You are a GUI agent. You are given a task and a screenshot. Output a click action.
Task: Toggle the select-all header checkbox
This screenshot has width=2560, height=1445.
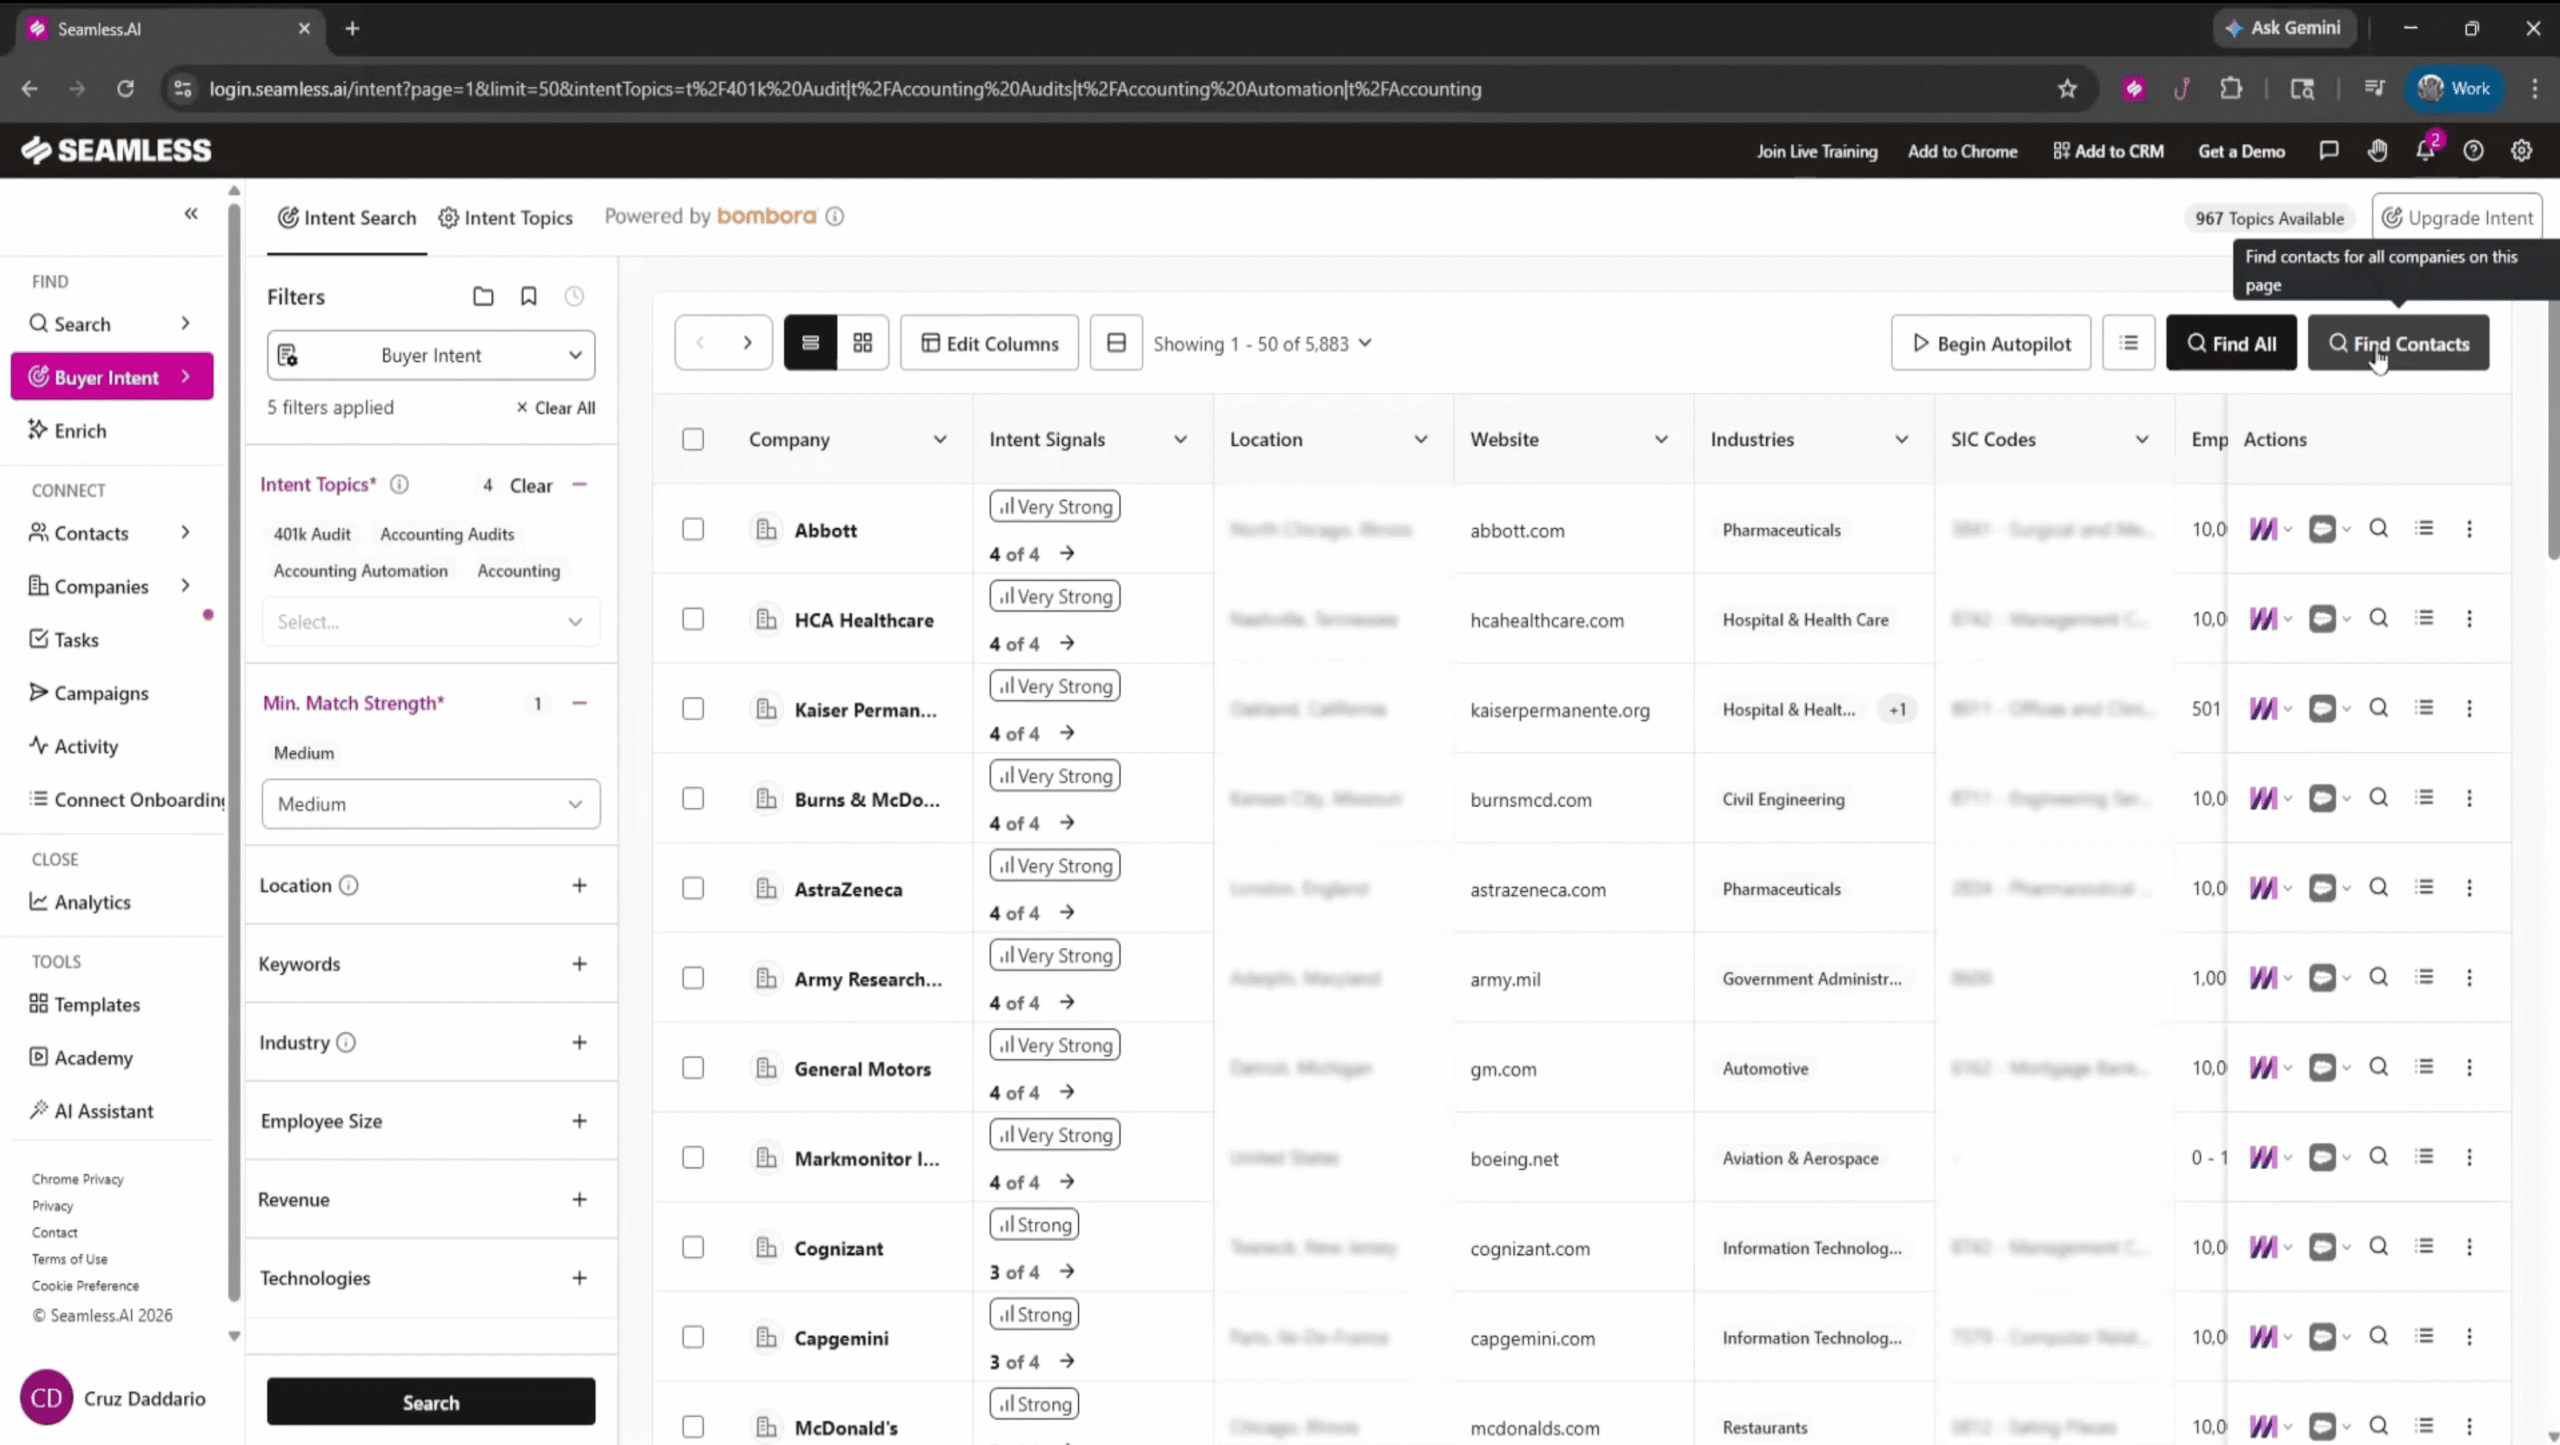693,439
